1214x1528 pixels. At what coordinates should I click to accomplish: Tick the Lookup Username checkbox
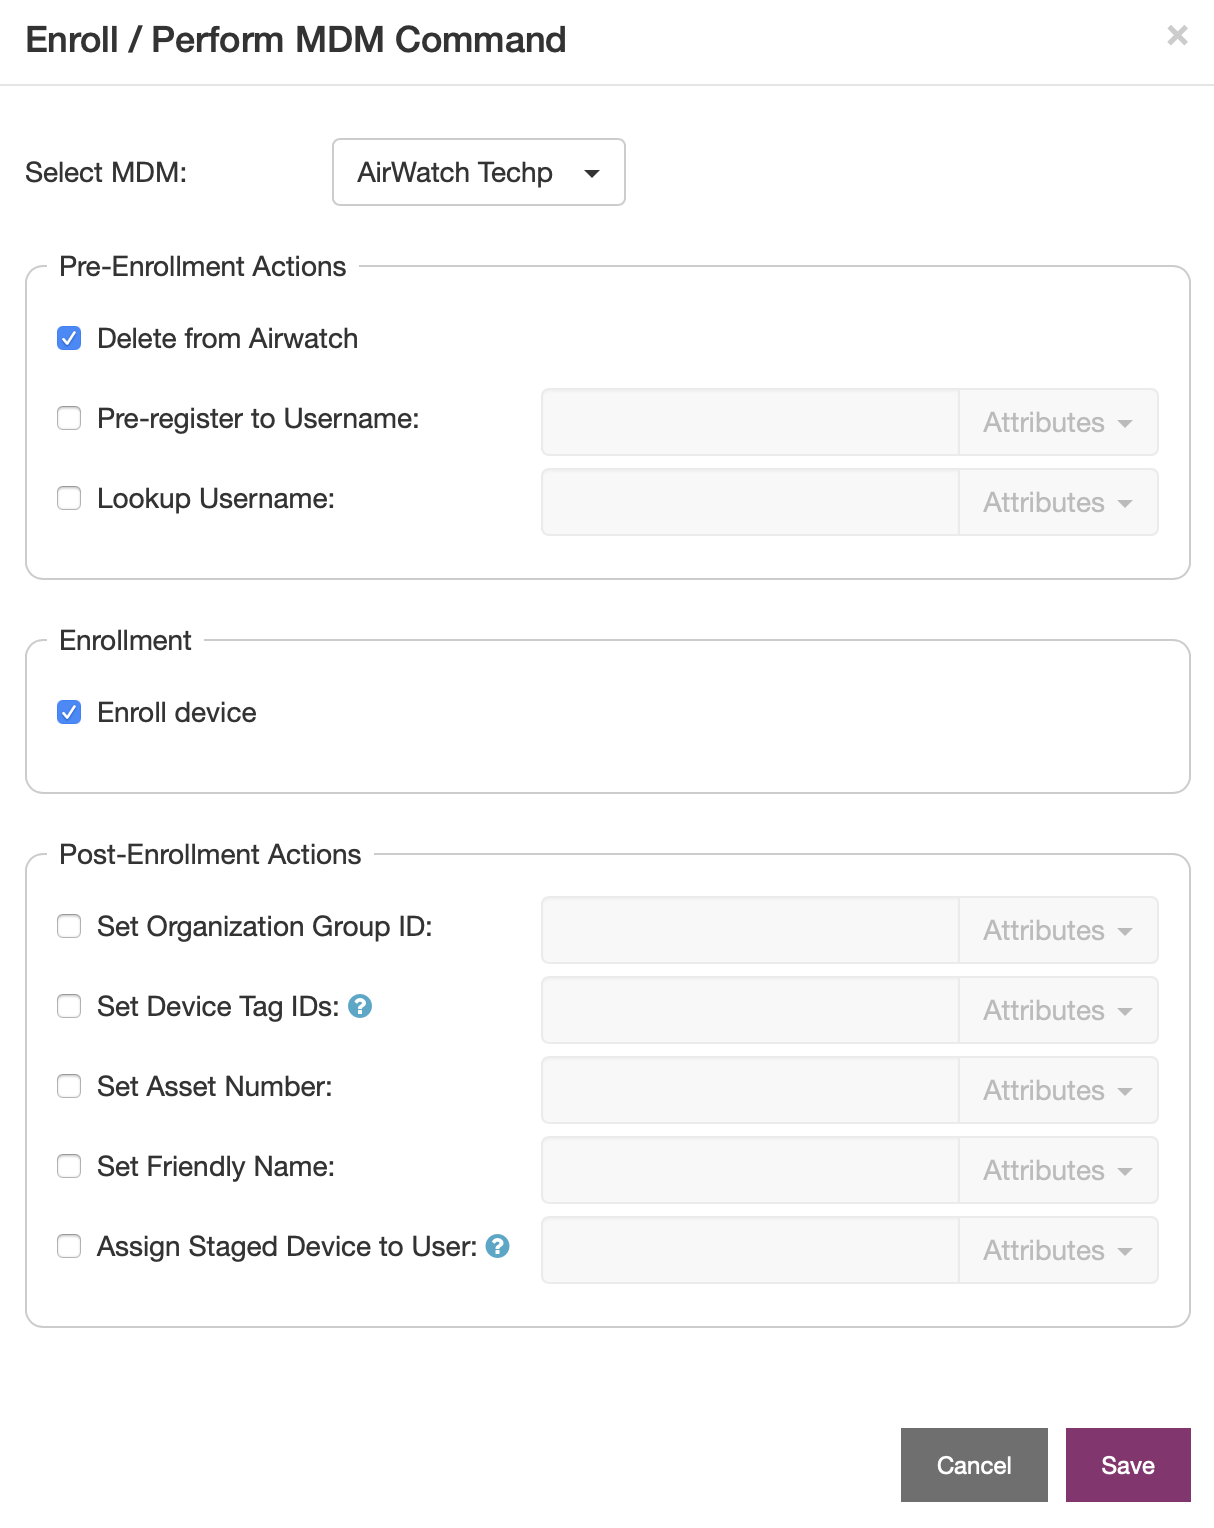(x=69, y=498)
